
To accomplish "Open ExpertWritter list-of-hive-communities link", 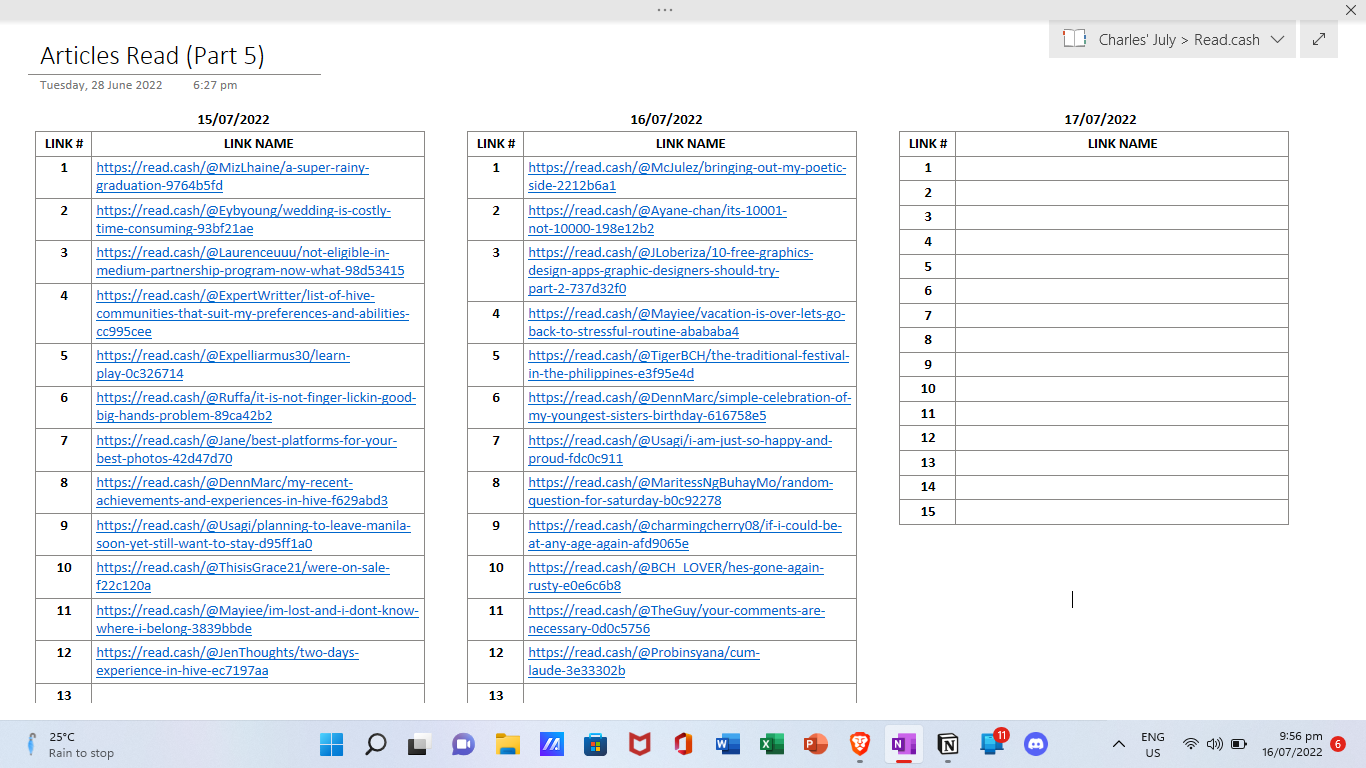I will click(x=253, y=313).
